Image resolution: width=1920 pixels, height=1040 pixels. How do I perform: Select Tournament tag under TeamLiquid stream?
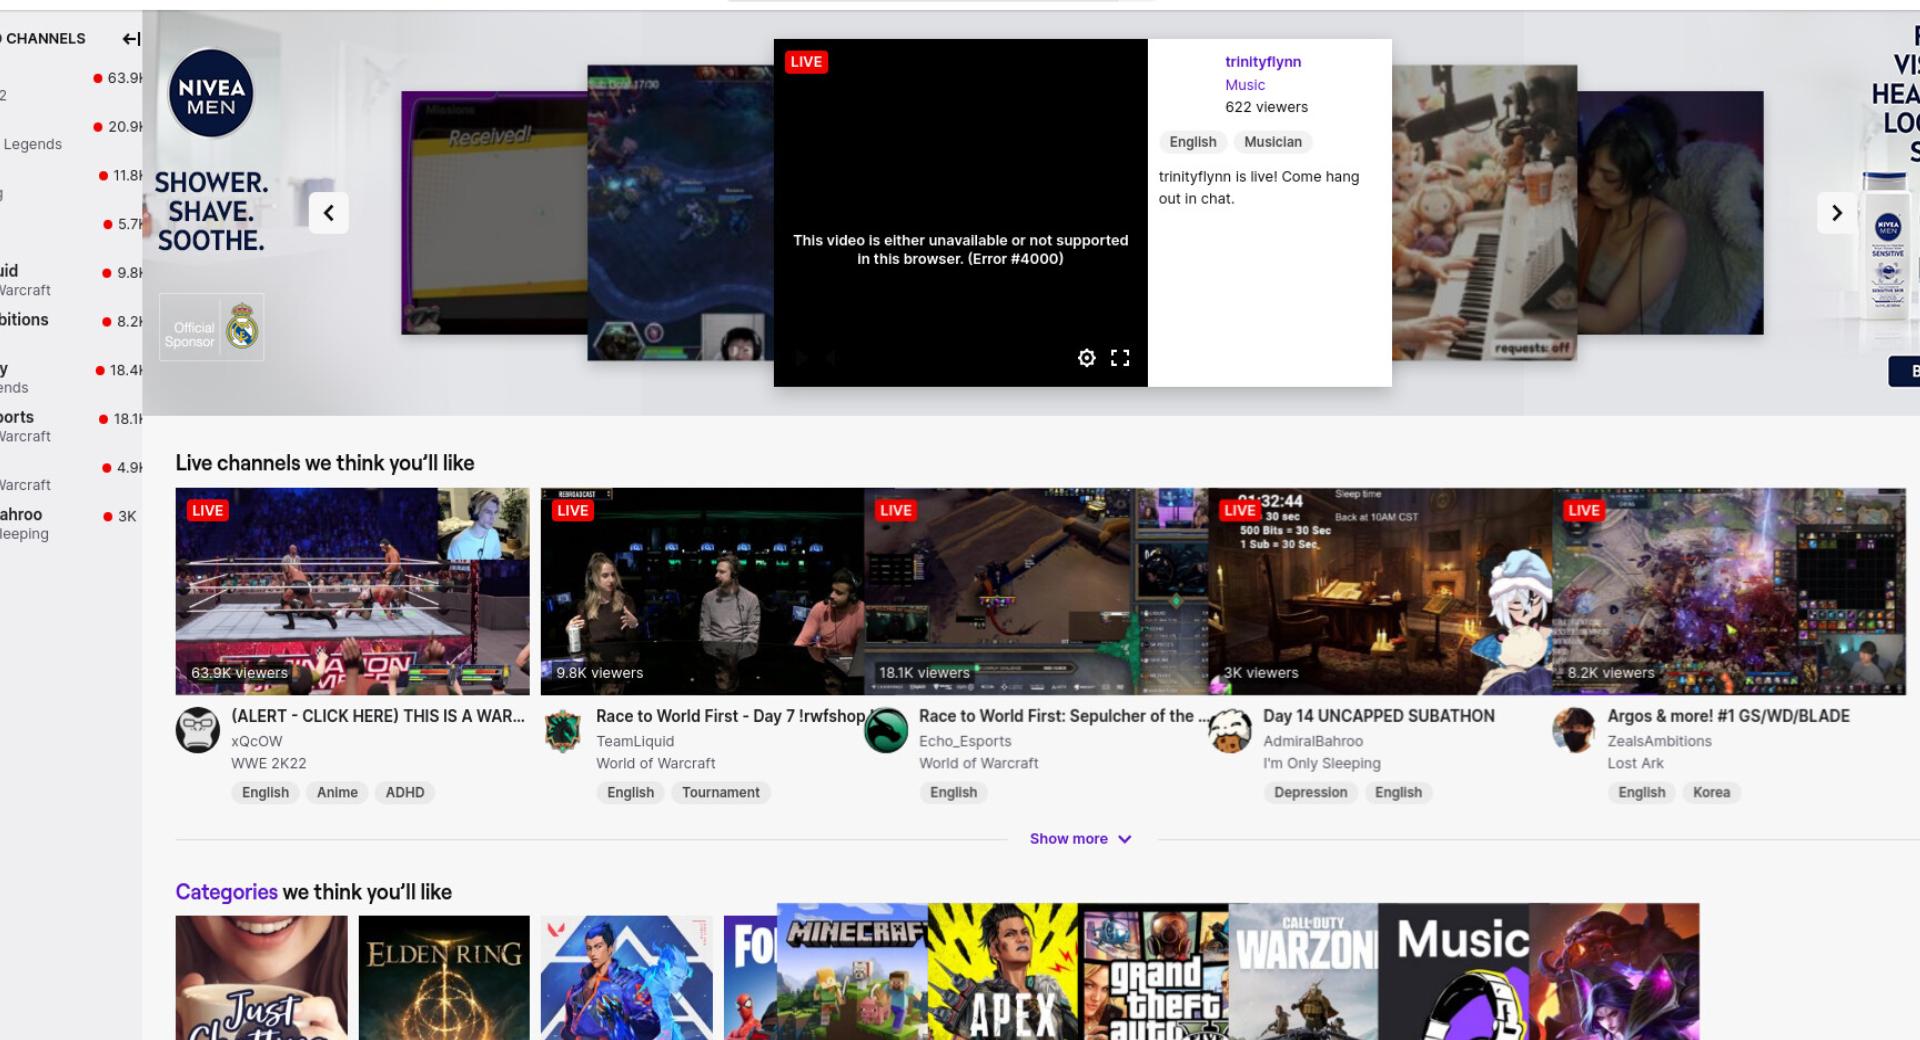click(721, 793)
